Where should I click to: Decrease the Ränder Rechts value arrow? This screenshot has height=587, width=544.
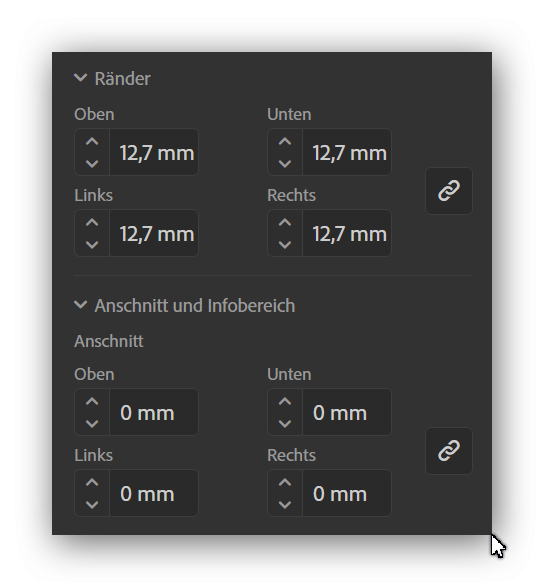(x=285, y=244)
